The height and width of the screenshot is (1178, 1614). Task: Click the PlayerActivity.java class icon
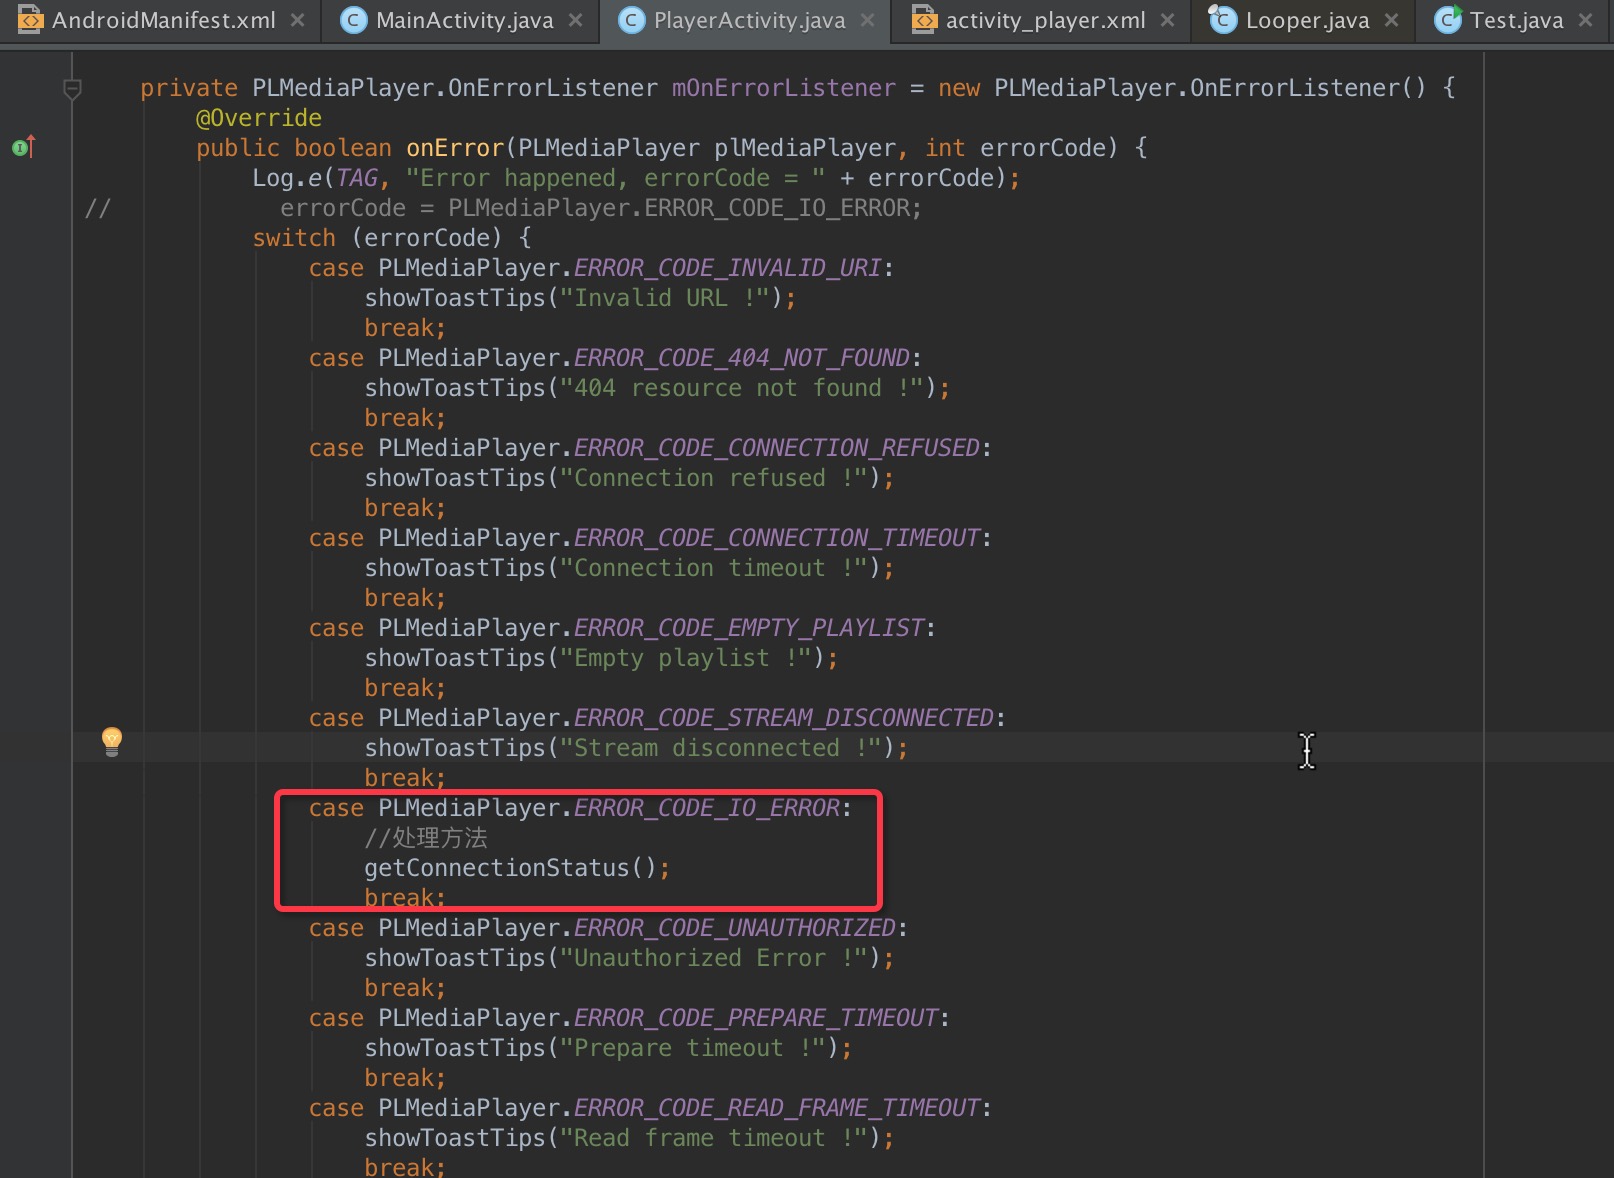tap(631, 20)
